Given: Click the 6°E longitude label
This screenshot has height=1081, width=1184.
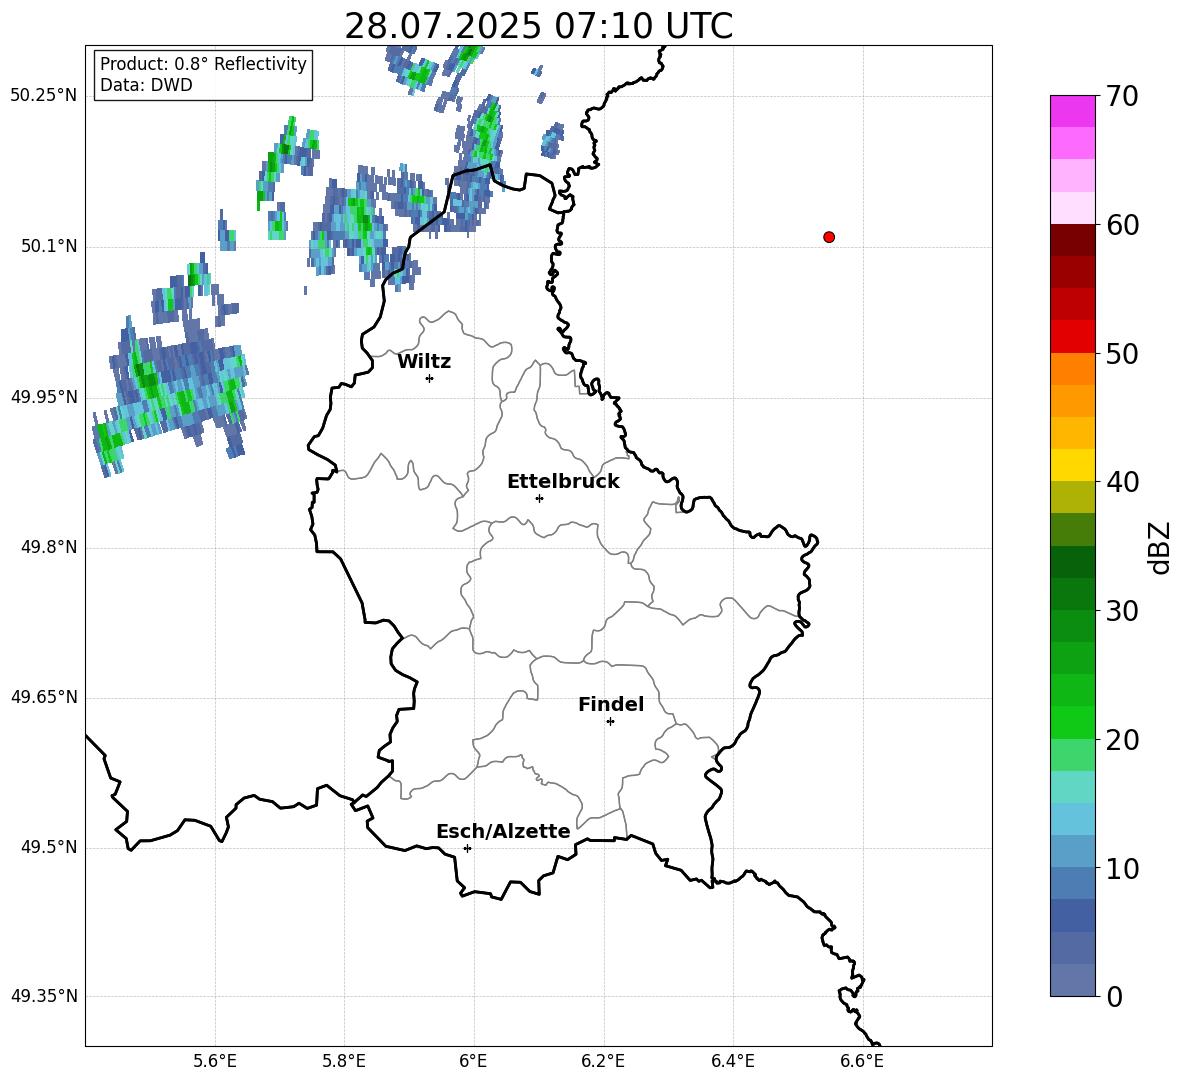Looking at the screenshot, I should [473, 1061].
